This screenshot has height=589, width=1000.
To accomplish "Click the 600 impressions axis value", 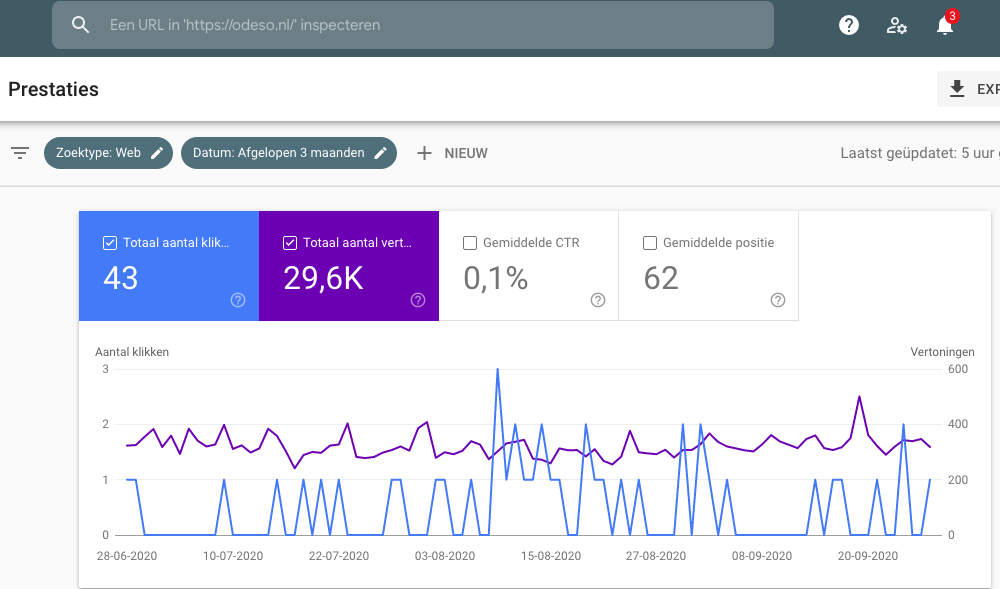I will coord(958,369).
